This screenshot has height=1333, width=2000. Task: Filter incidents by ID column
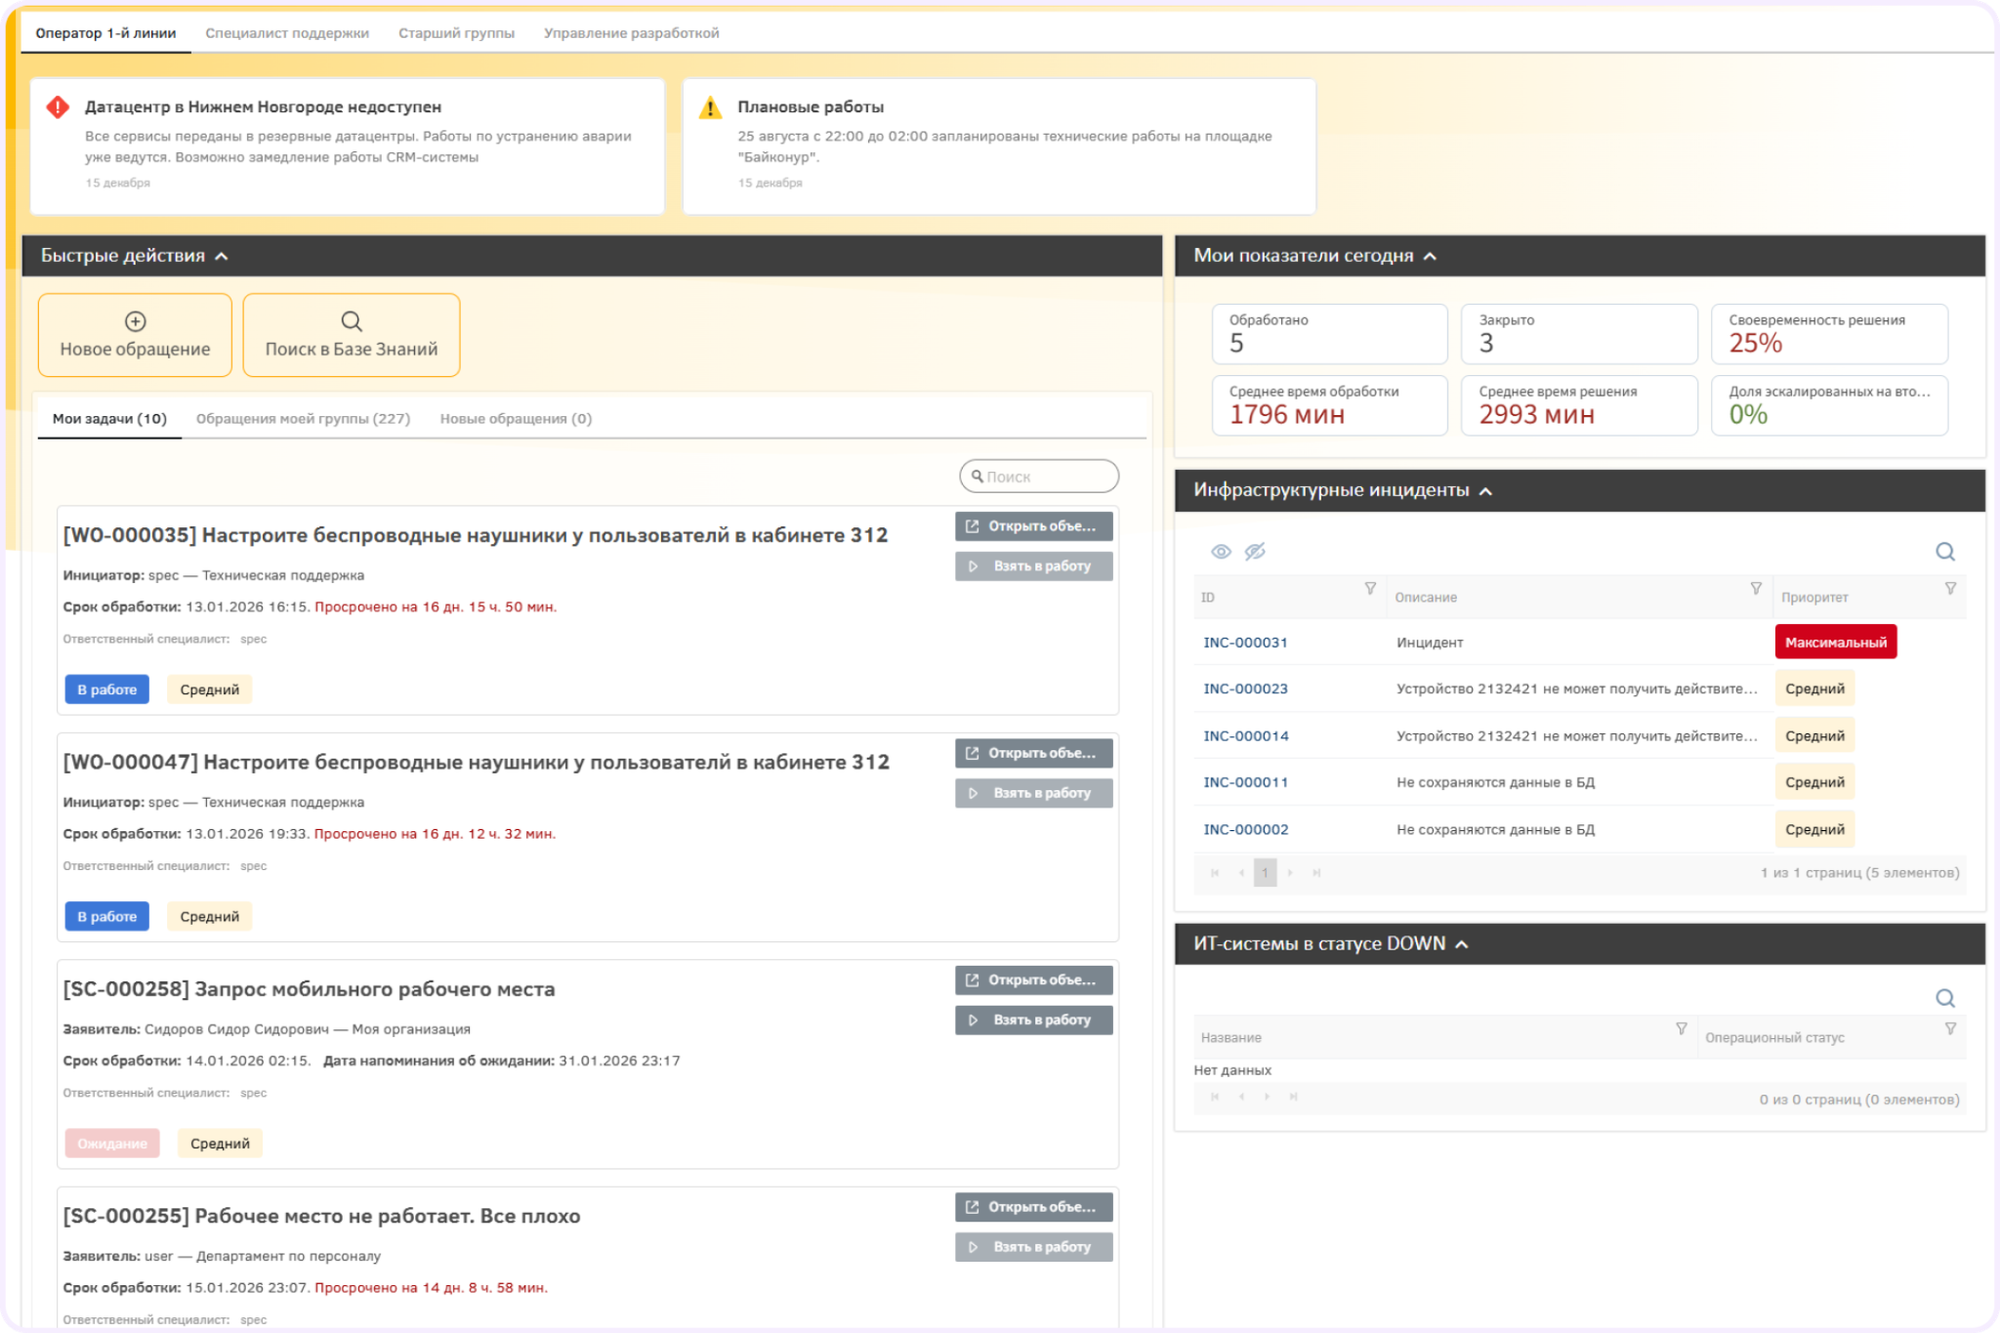pos(1370,589)
